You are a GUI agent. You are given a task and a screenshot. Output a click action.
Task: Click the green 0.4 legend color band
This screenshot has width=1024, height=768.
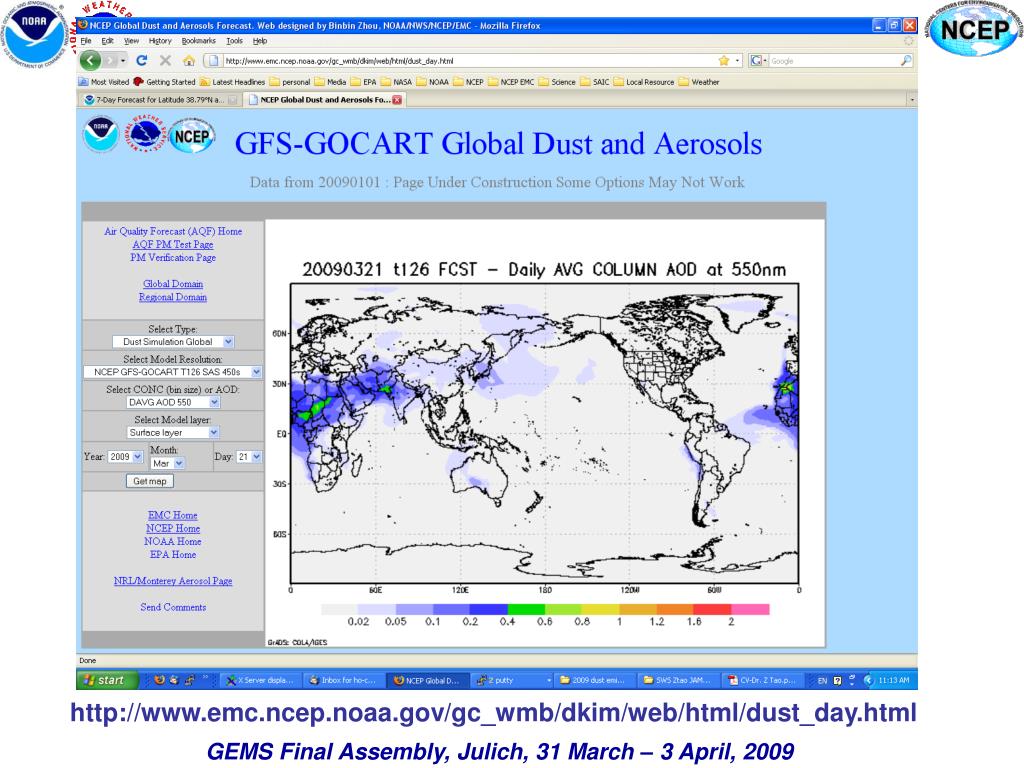coord(526,609)
